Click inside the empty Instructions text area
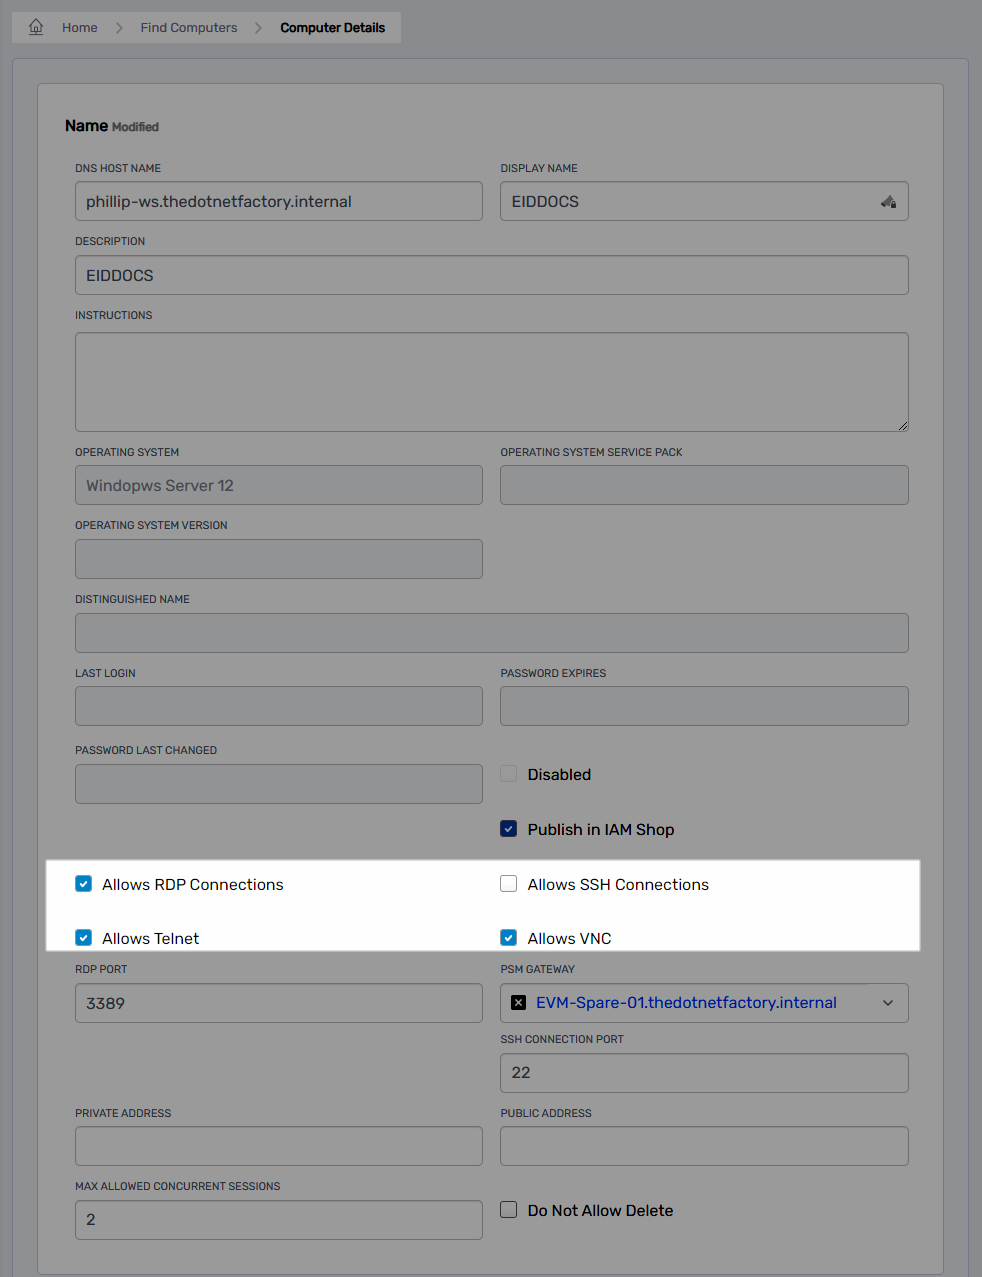The image size is (982, 1277). [x=491, y=382]
